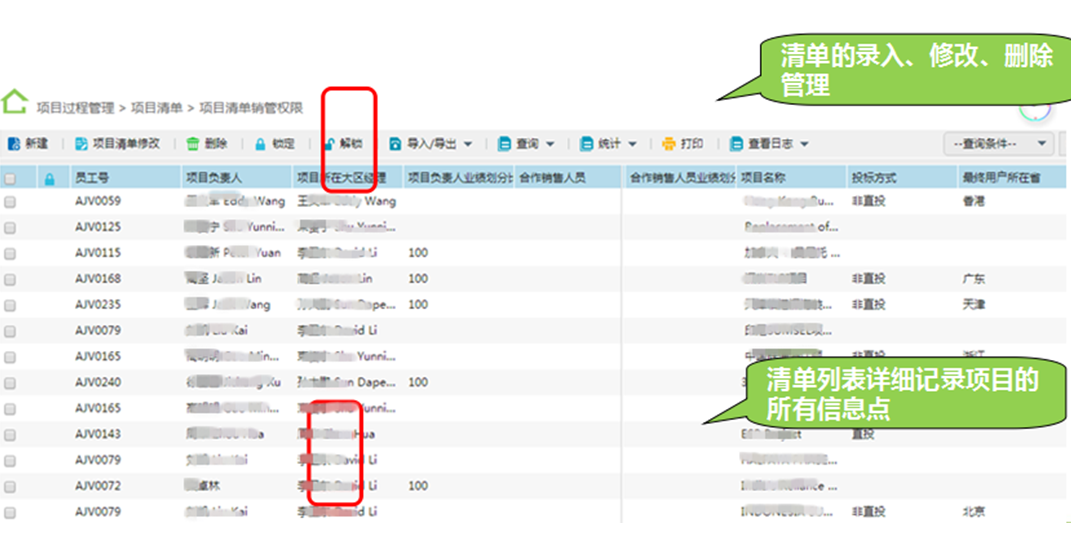Check the row checkbox for AJV0059

[10, 202]
